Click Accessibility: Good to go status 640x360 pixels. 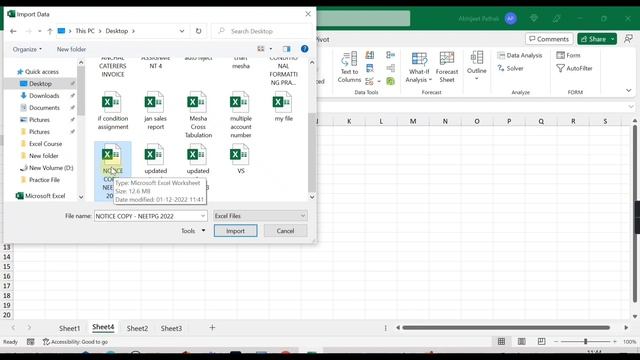point(76,342)
